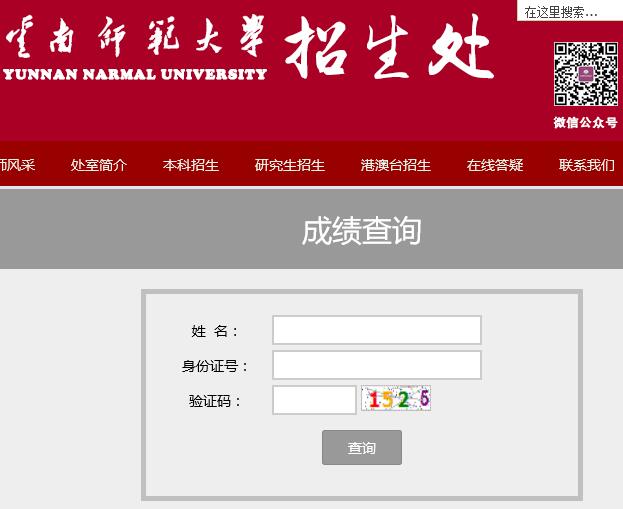Click the 成绩查询 page heading
The image size is (623, 509).
click(361, 230)
